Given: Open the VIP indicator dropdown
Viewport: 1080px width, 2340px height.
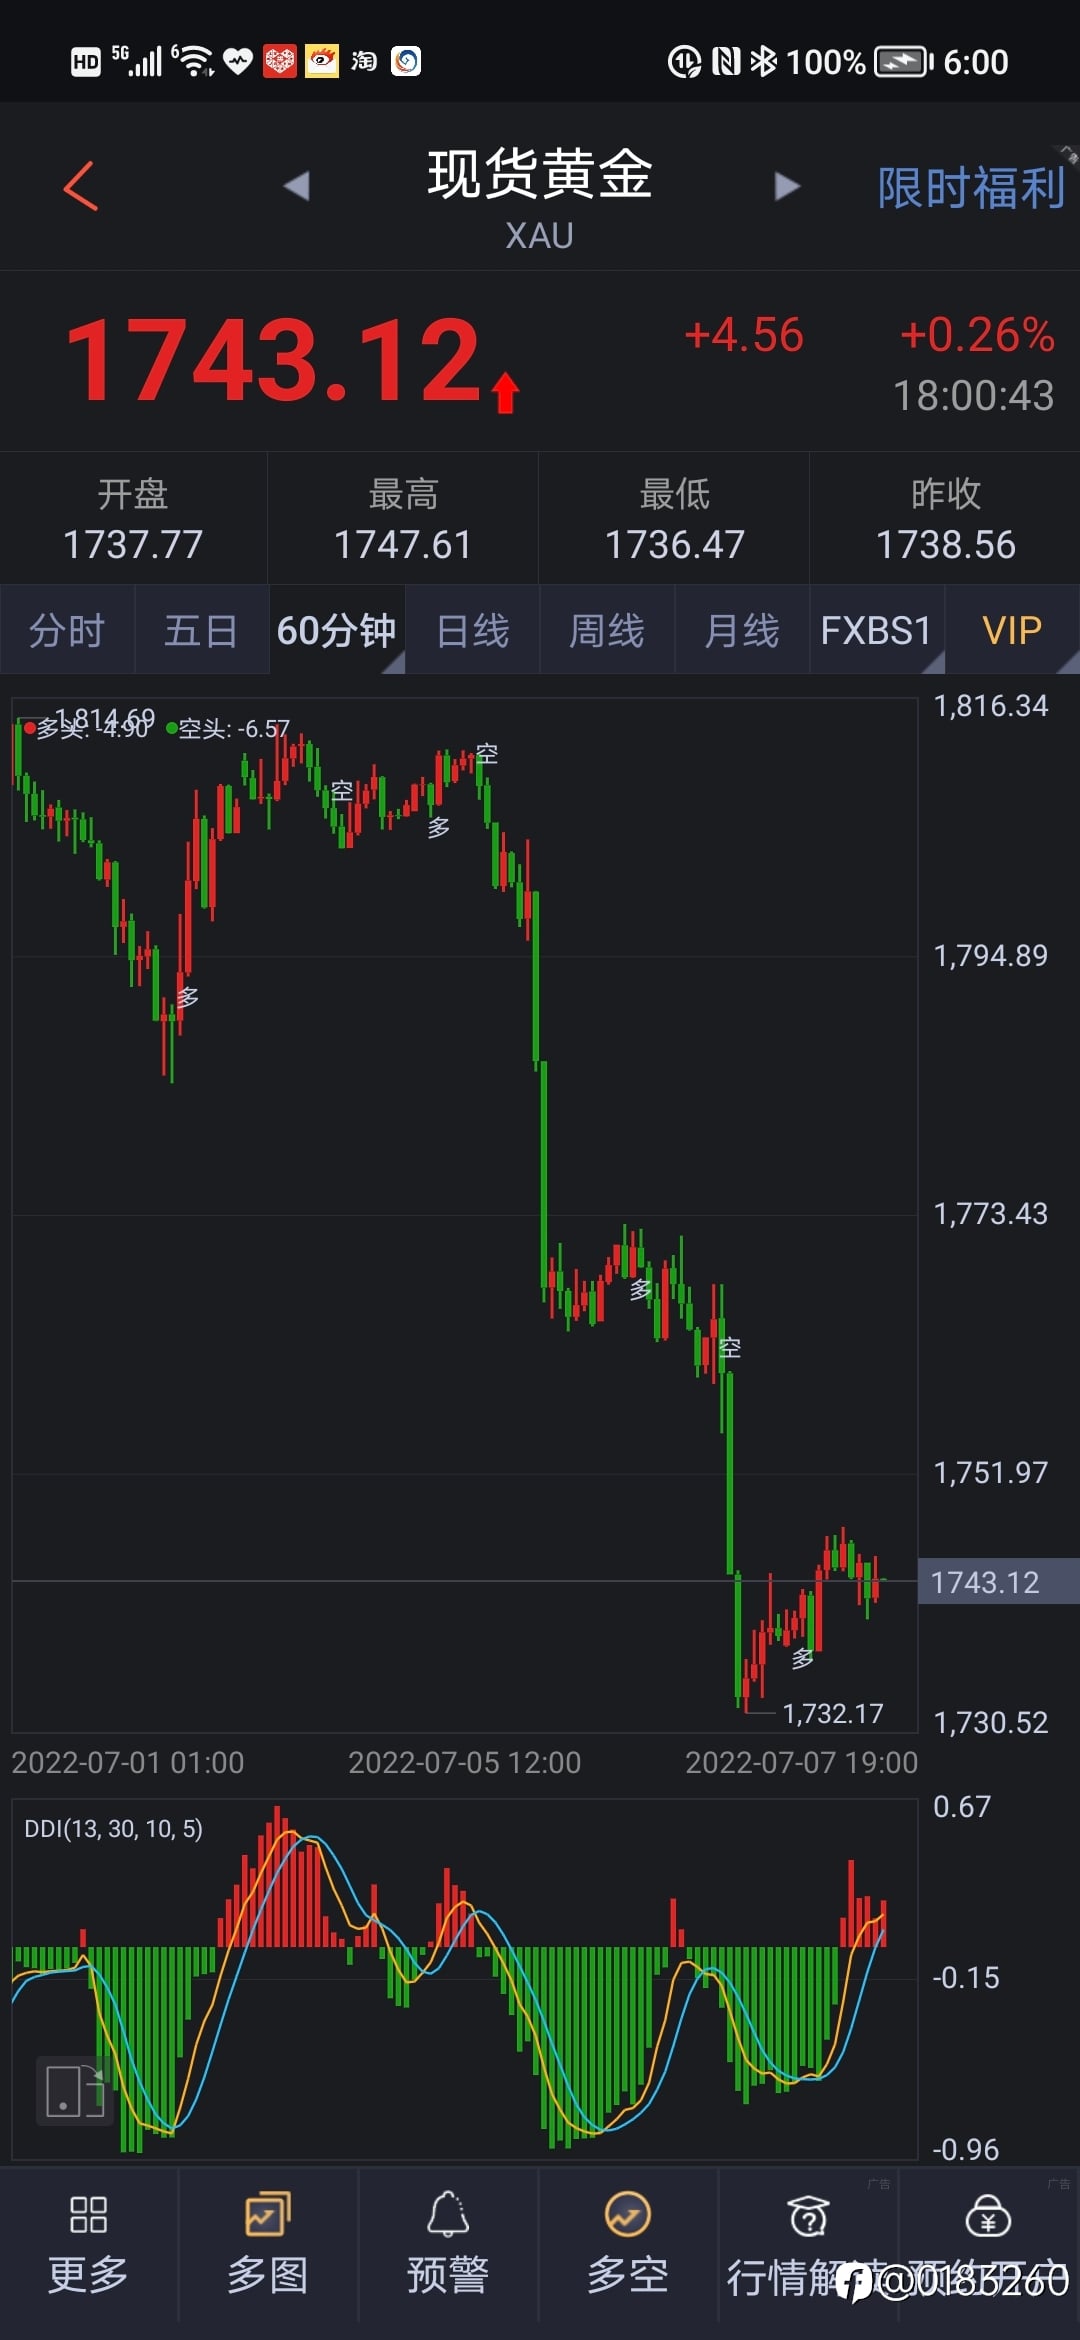Looking at the screenshot, I should click(1012, 630).
